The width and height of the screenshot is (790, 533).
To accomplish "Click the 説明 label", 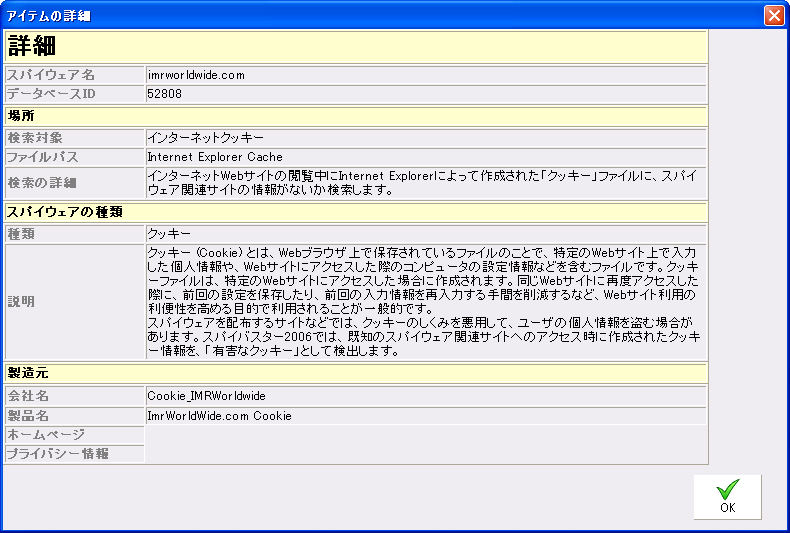I will pyautogui.click(x=21, y=301).
